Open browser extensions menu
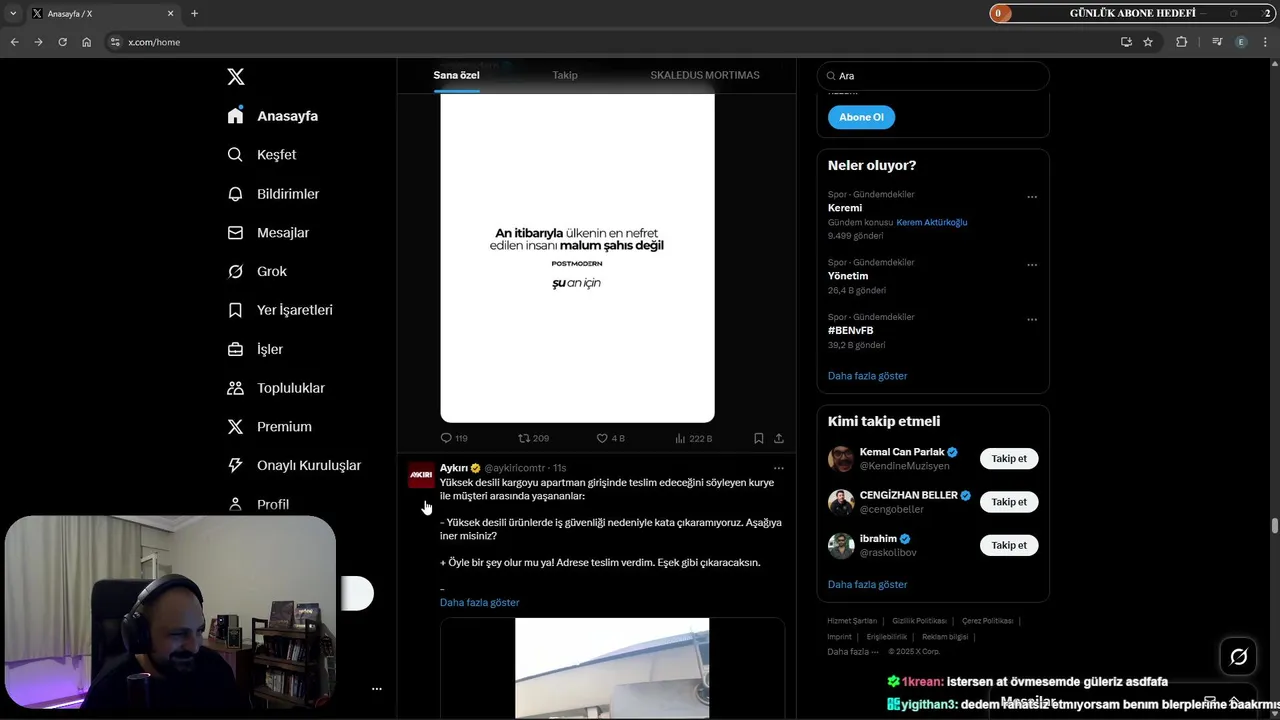This screenshot has height=720, width=1280. (x=1182, y=42)
